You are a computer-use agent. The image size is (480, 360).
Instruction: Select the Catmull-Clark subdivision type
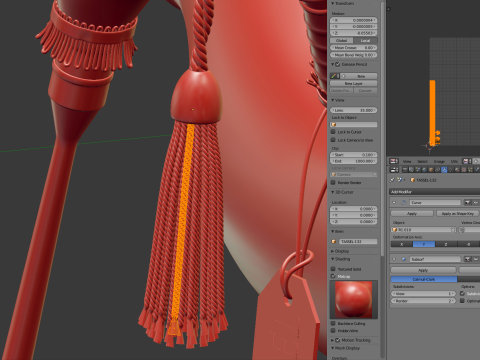point(424,279)
